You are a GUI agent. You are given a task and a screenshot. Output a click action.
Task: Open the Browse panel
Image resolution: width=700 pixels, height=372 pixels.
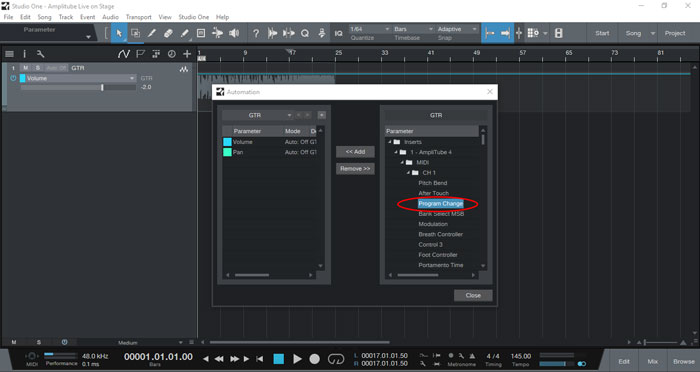click(x=684, y=361)
